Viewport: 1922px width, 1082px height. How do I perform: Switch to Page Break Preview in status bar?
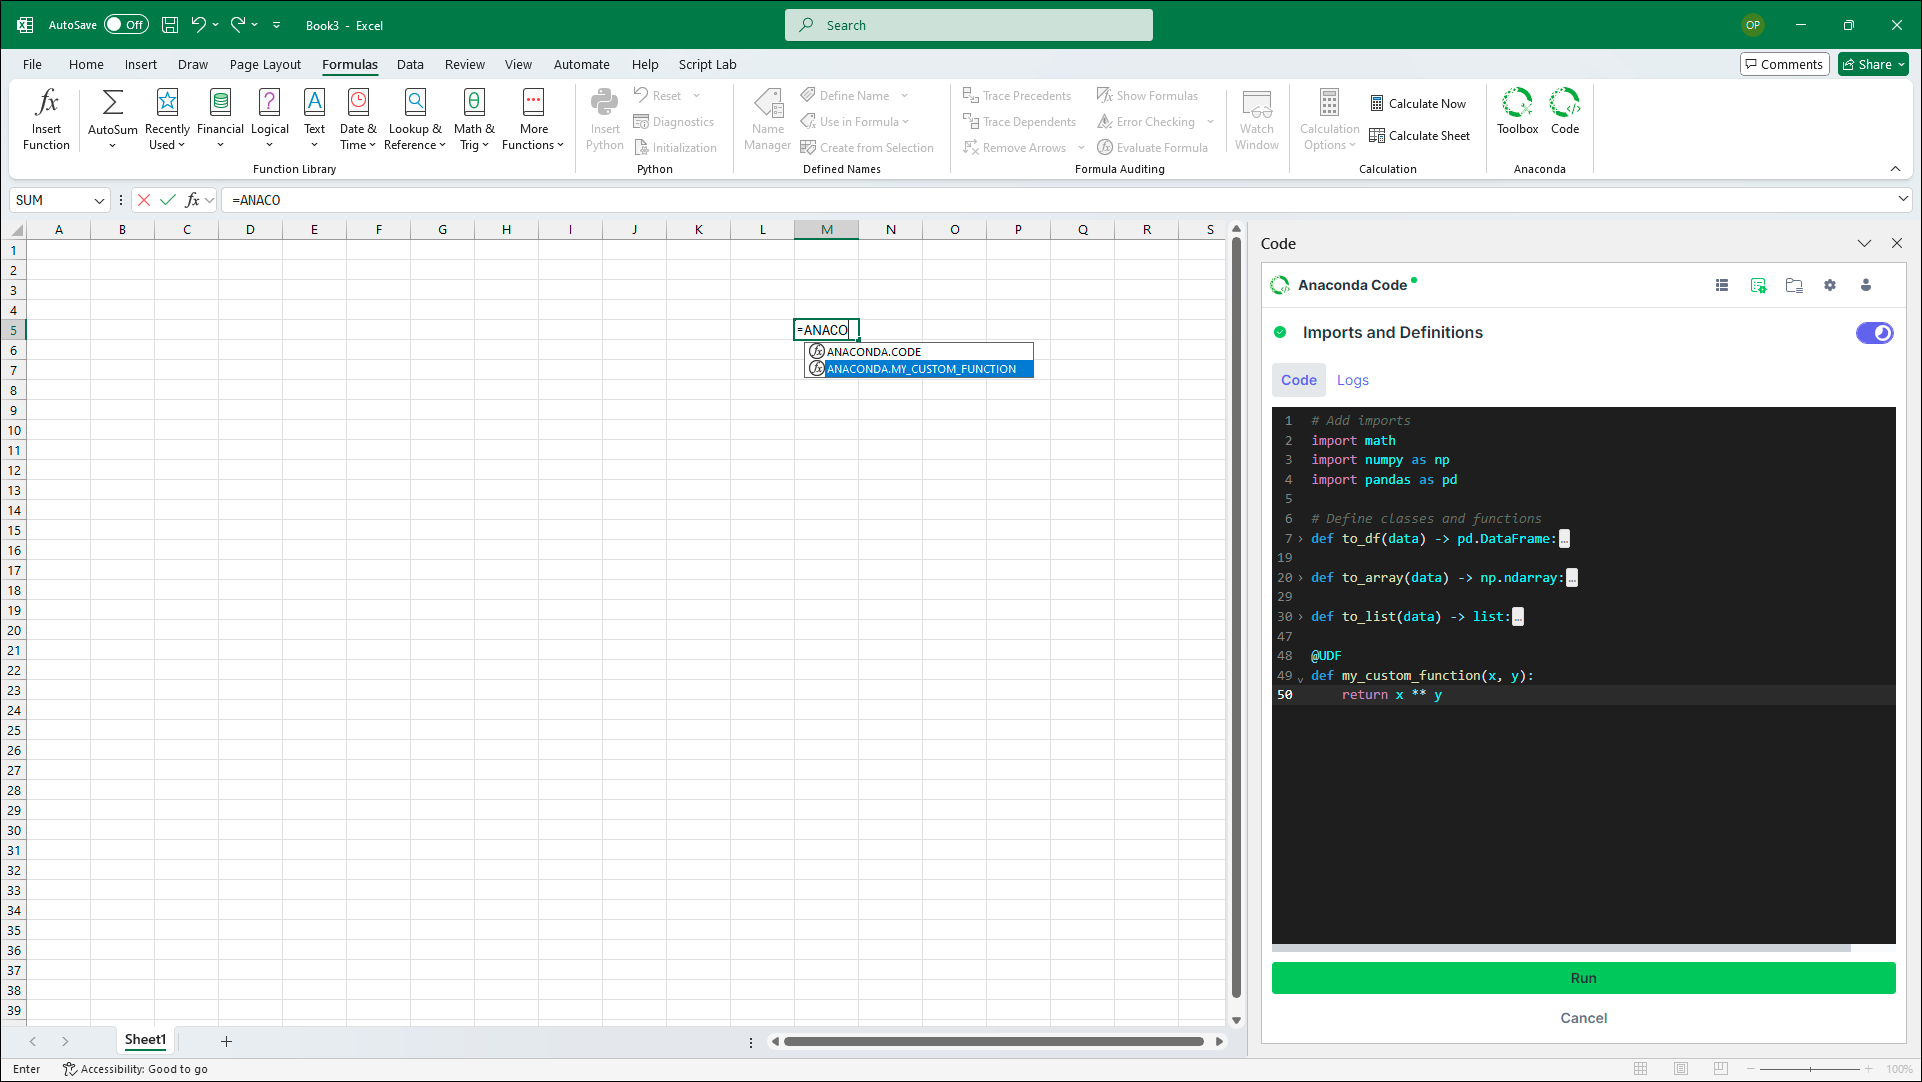click(x=1720, y=1069)
